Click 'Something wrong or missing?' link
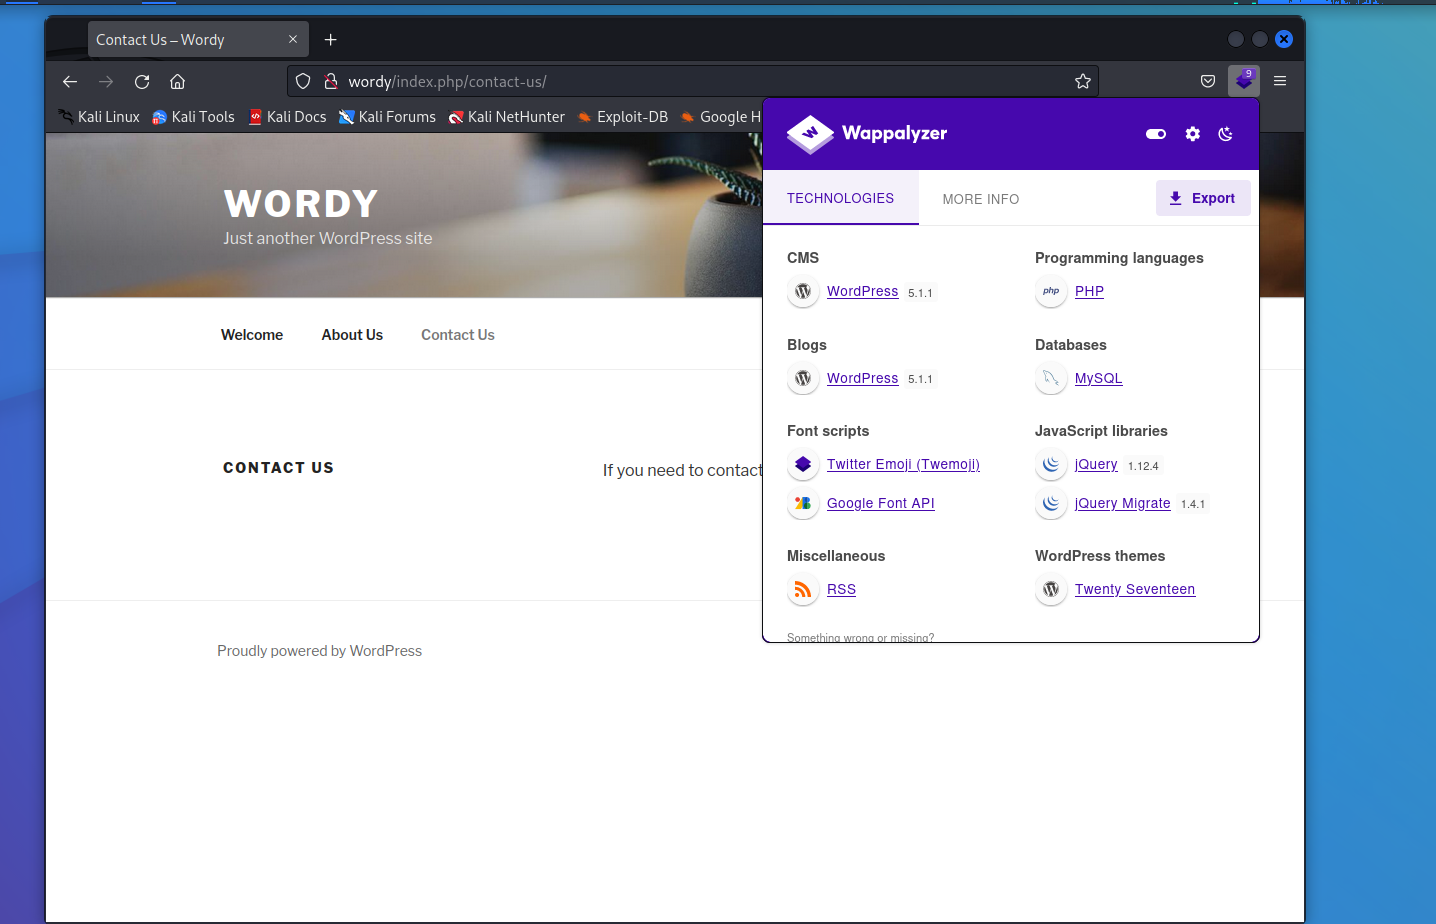The height and width of the screenshot is (924, 1436). pos(860,637)
